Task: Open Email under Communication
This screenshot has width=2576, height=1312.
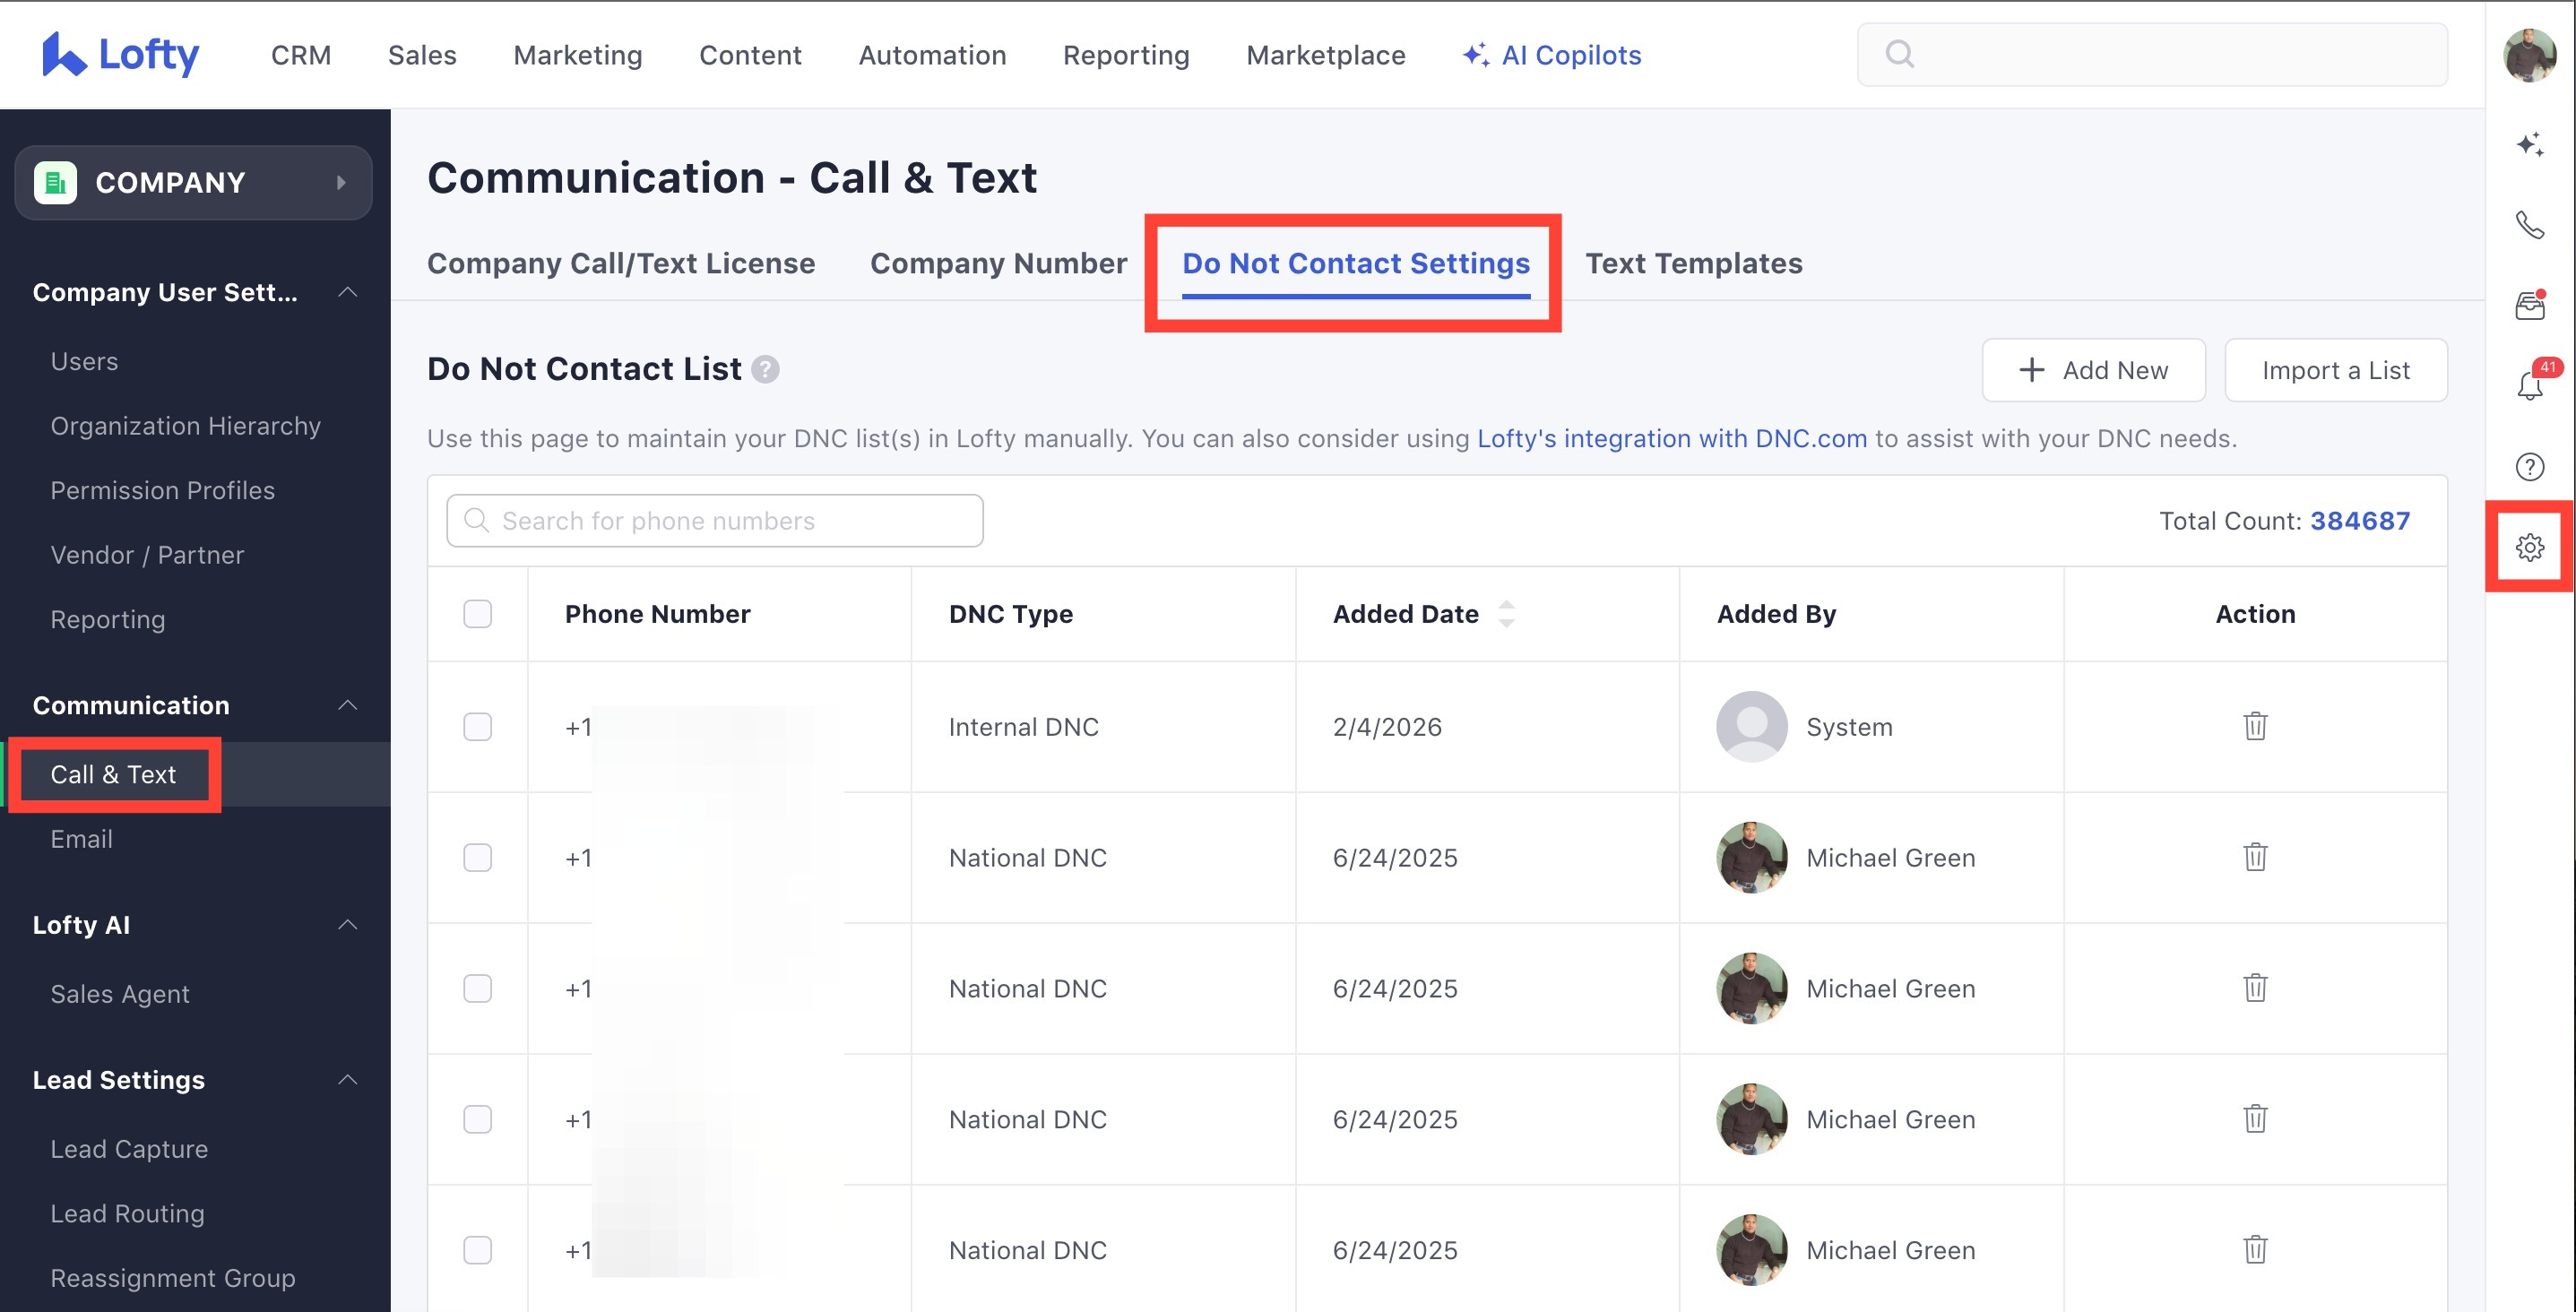Action: pyautogui.click(x=81, y=839)
